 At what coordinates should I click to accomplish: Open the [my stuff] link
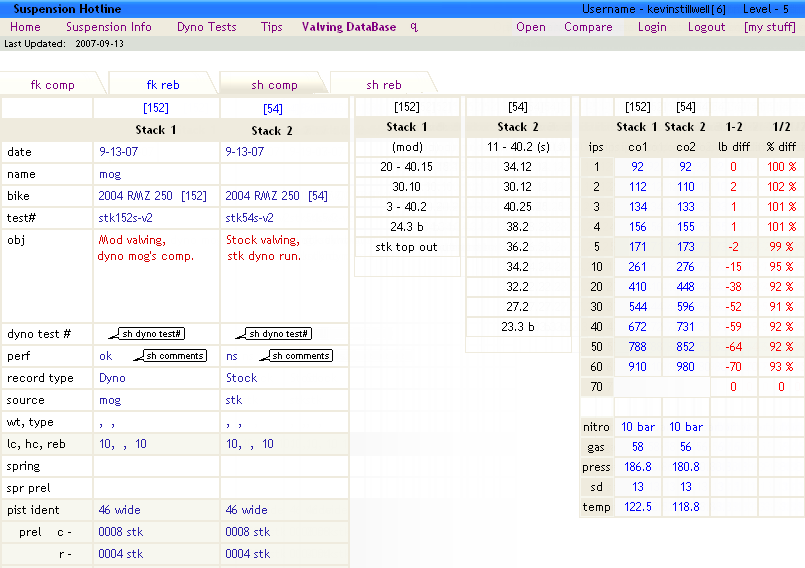tap(770, 27)
